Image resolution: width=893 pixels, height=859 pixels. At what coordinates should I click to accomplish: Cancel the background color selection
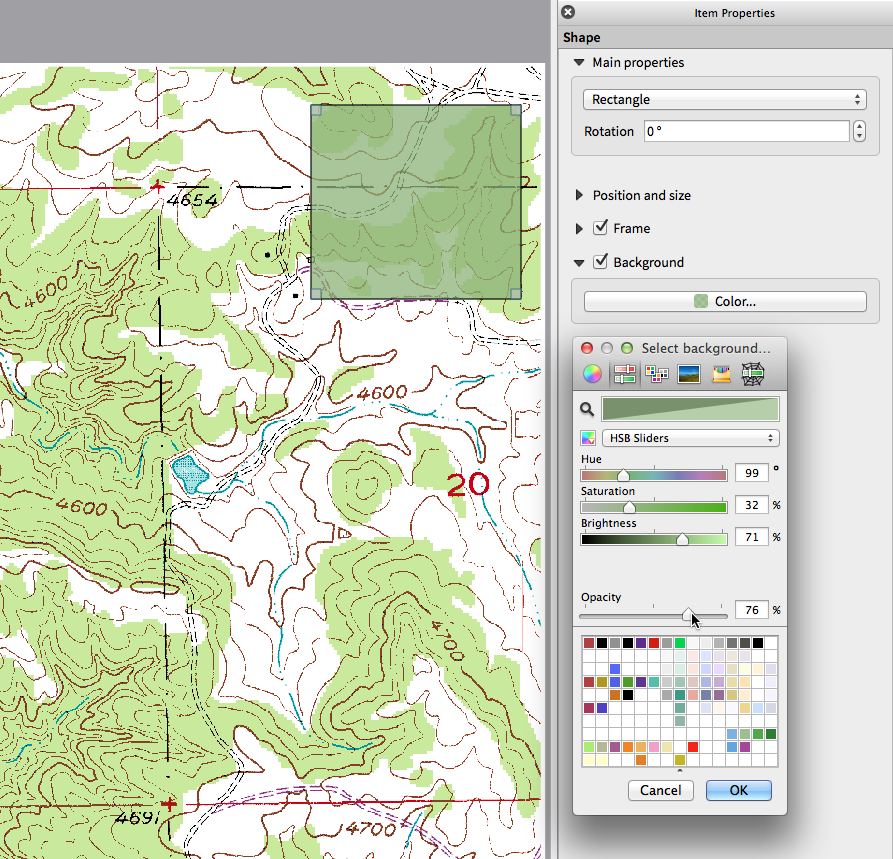(660, 790)
